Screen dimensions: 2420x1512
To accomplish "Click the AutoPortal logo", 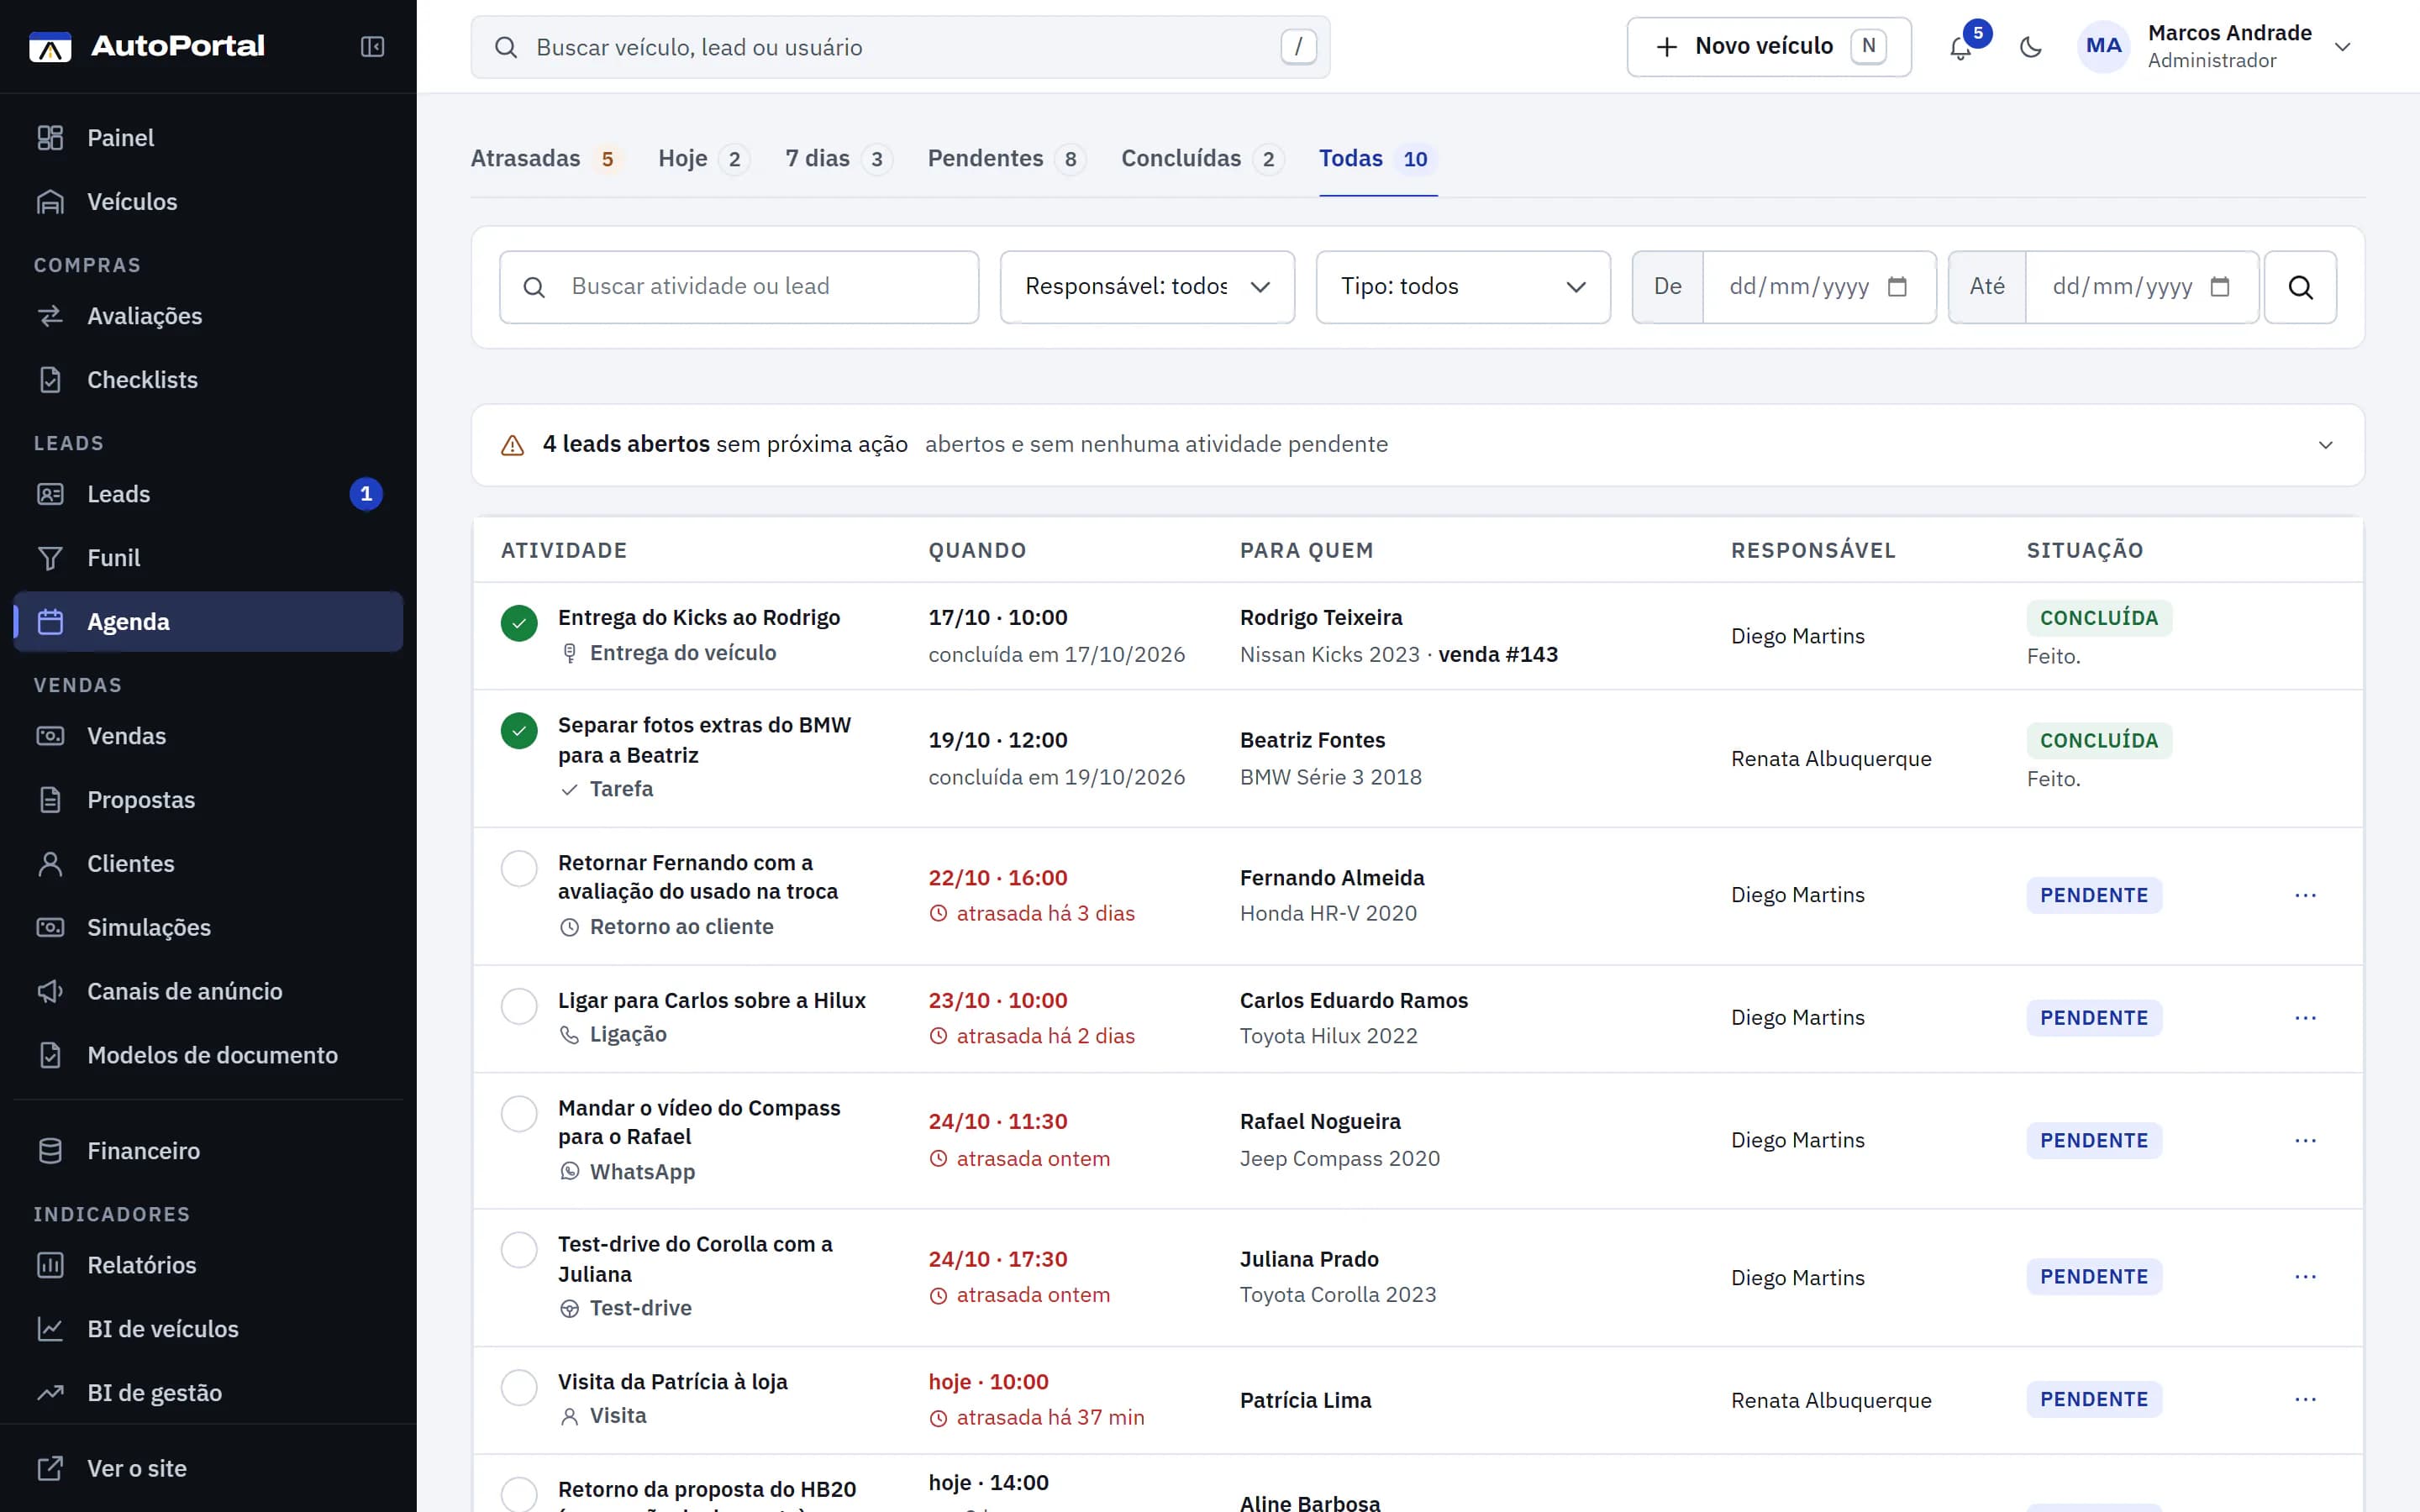I will coord(147,46).
